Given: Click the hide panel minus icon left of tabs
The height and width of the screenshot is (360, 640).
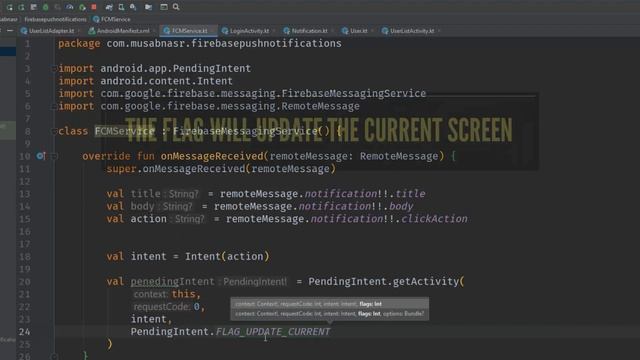Looking at the screenshot, I should (10, 31).
